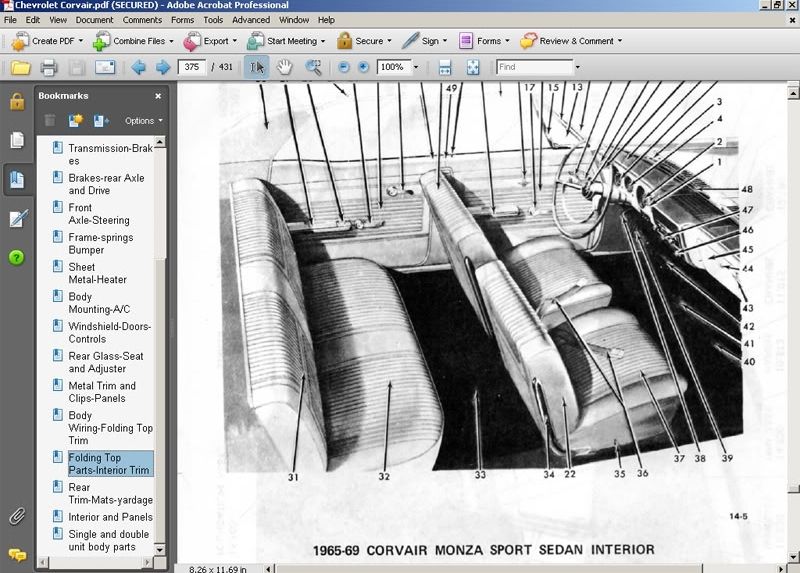Click the Sign pen icon
Viewport: 800px width, 573px height.
410,41
